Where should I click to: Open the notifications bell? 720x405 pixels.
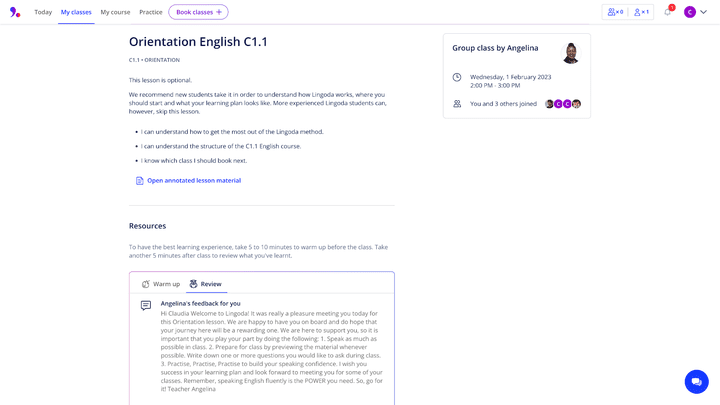pyautogui.click(x=668, y=12)
